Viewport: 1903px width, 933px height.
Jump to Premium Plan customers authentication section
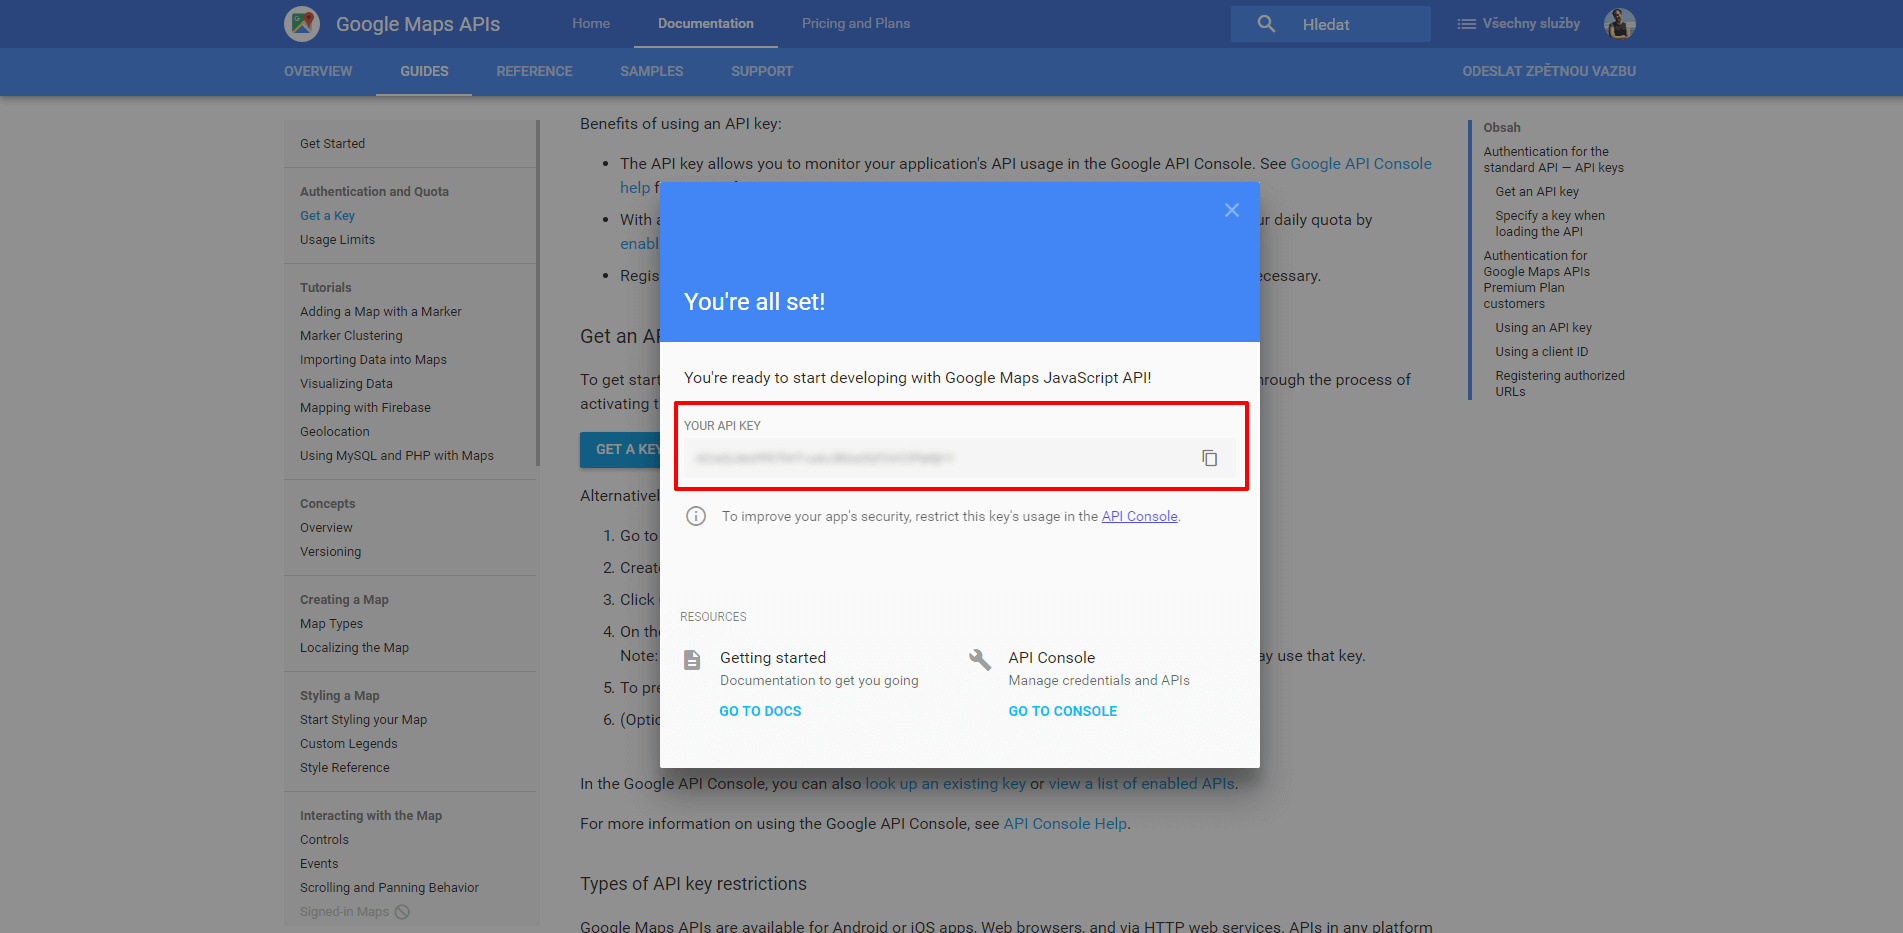coord(1536,280)
